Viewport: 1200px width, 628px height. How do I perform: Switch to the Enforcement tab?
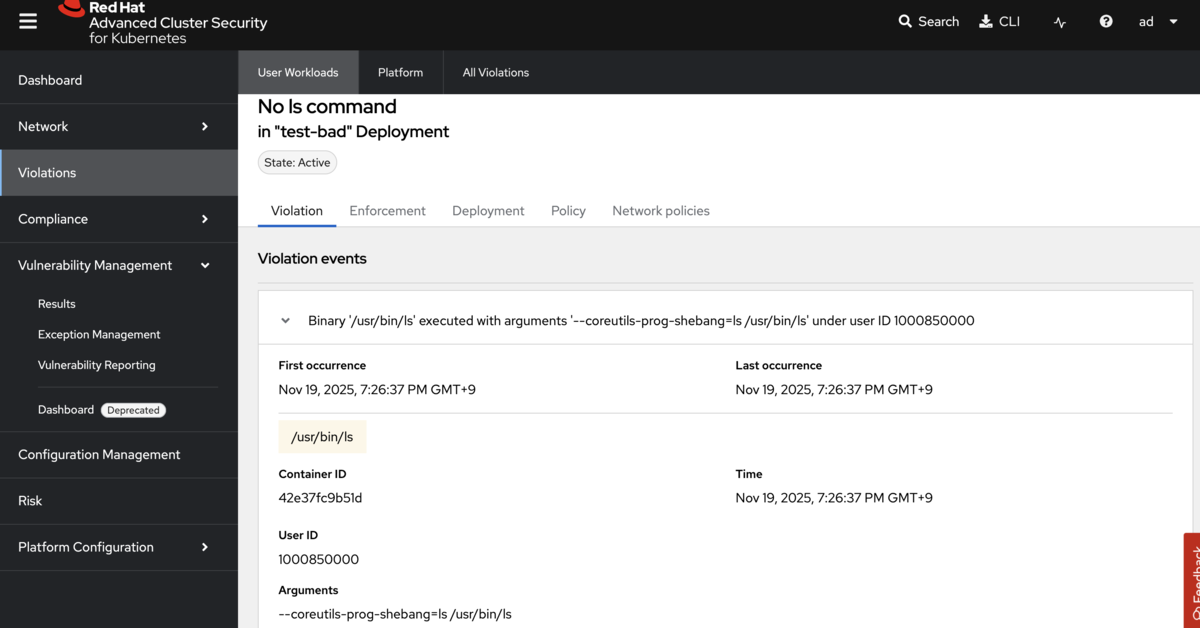[x=387, y=211]
